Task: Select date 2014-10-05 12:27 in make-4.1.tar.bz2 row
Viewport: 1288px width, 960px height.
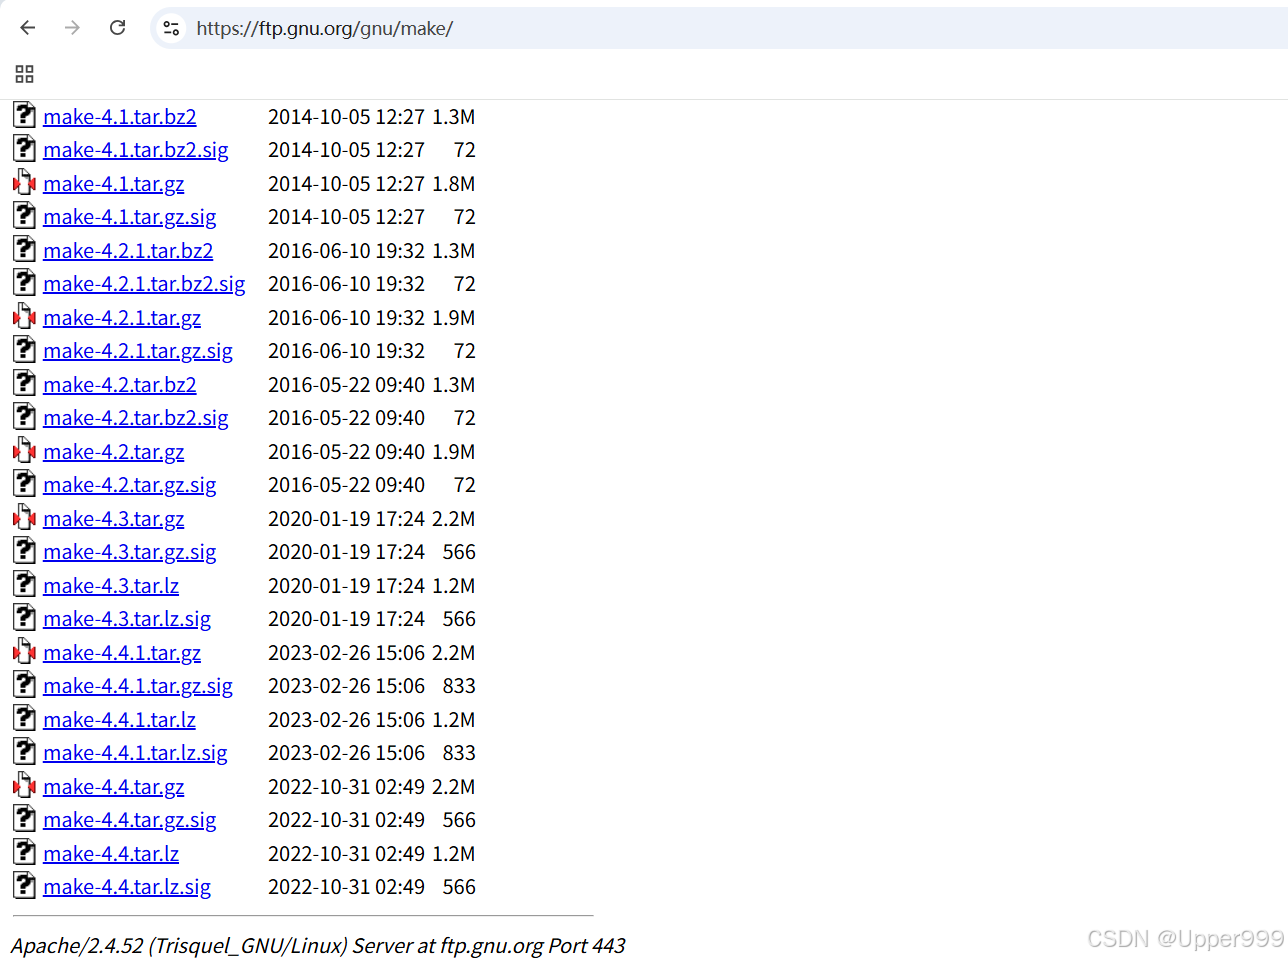Action: pyautogui.click(x=346, y=117)
